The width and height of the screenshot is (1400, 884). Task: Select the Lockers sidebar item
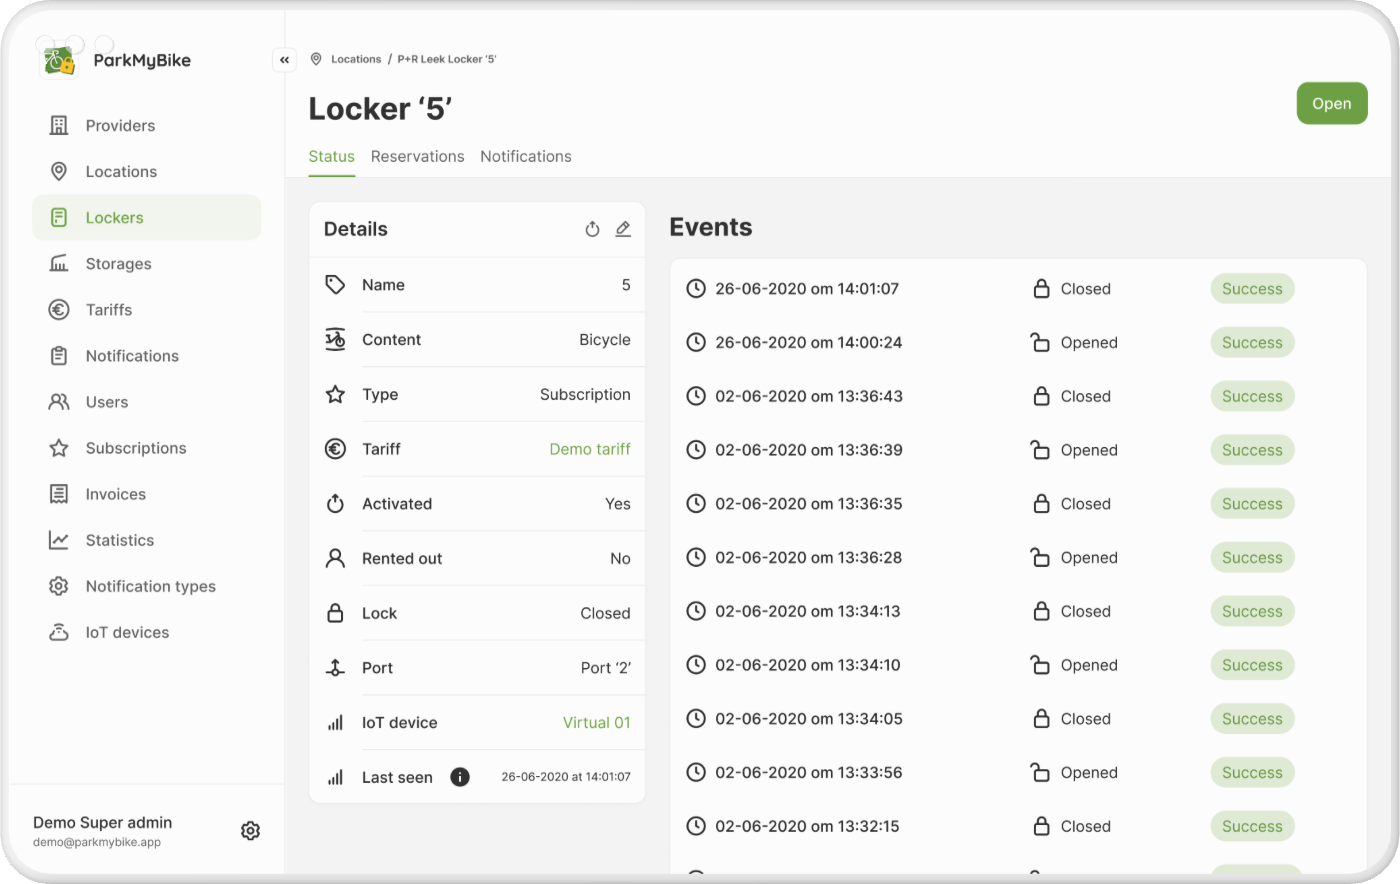[114, 218]
